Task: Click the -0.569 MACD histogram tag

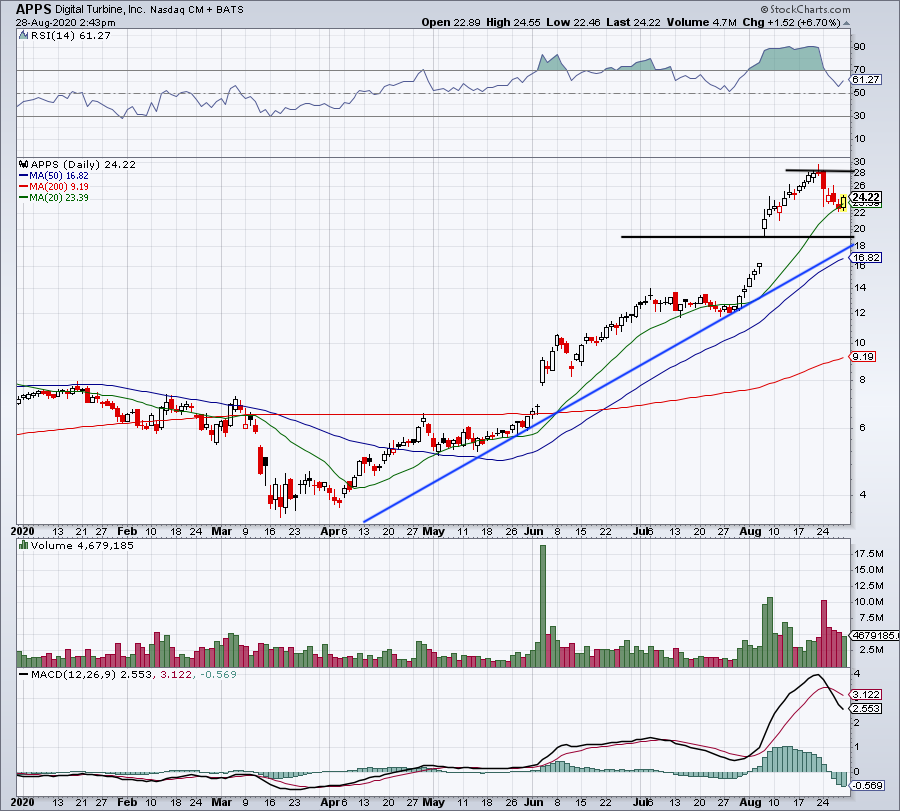Action: 867,786
